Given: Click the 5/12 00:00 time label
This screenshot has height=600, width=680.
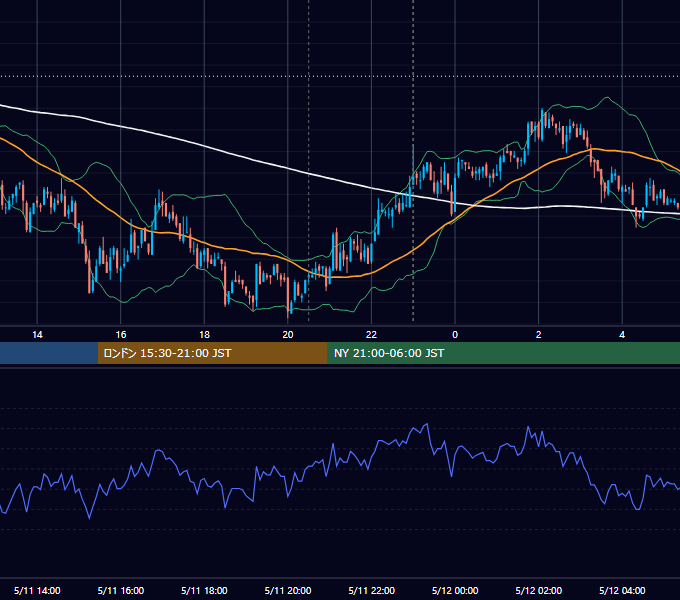Looking at the screenshot, I should click(x=455, y=590).
